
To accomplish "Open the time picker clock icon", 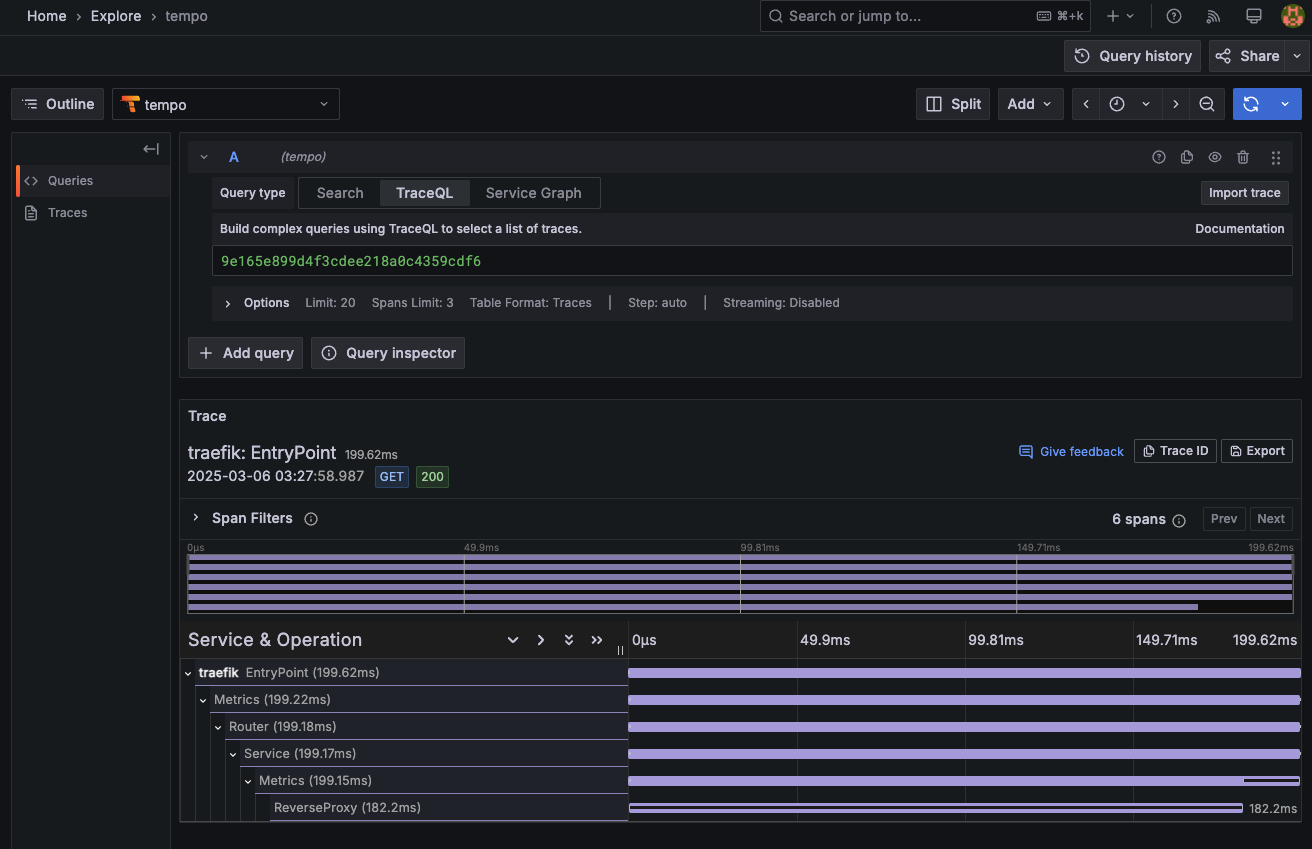I will pyautogui.click(x=1117, y=104).
